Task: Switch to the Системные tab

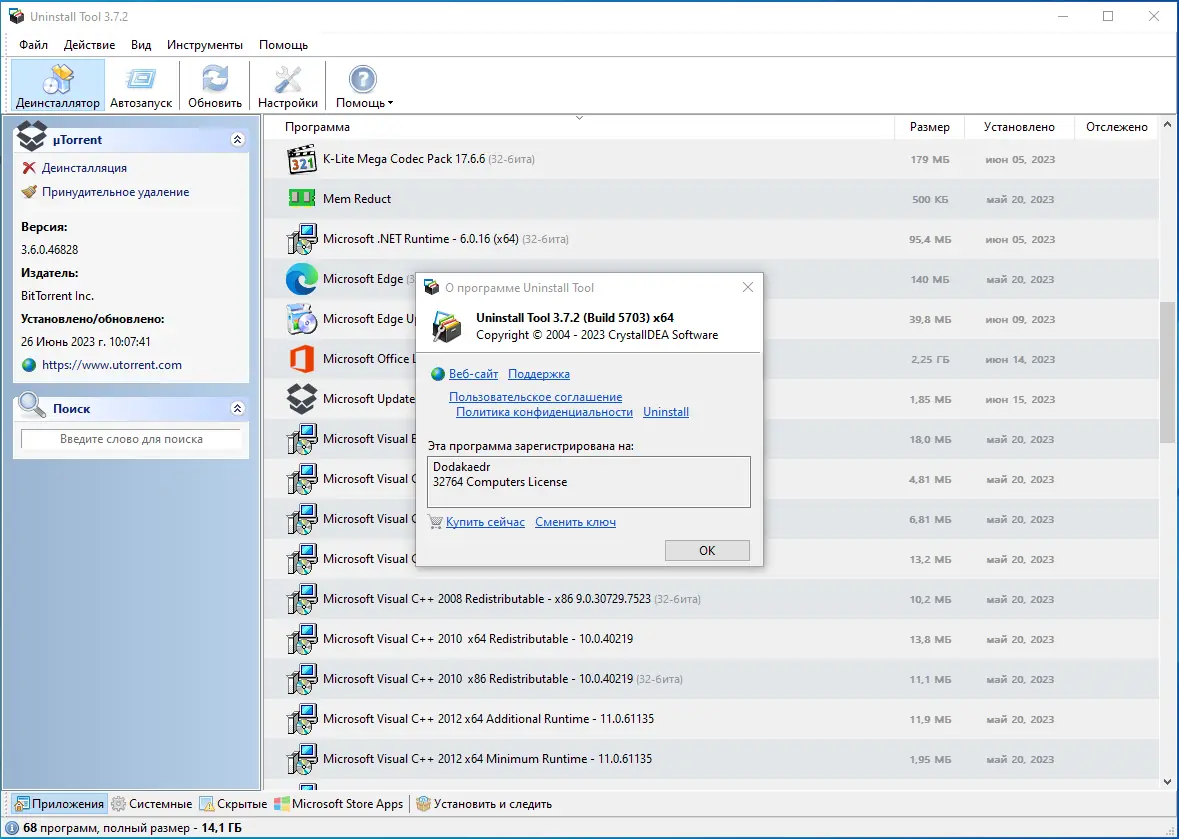Action: pyautogui.click(x=152, y=804)
